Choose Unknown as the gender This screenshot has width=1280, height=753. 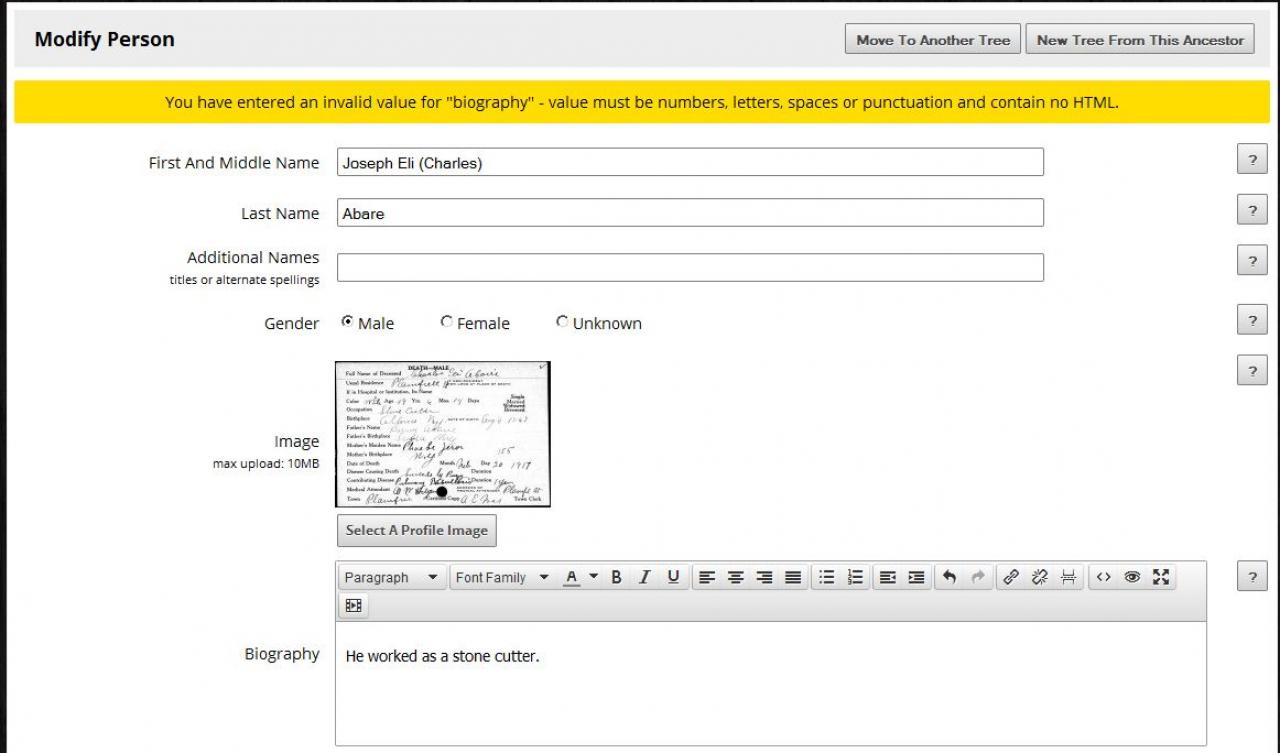pos(562,322)
